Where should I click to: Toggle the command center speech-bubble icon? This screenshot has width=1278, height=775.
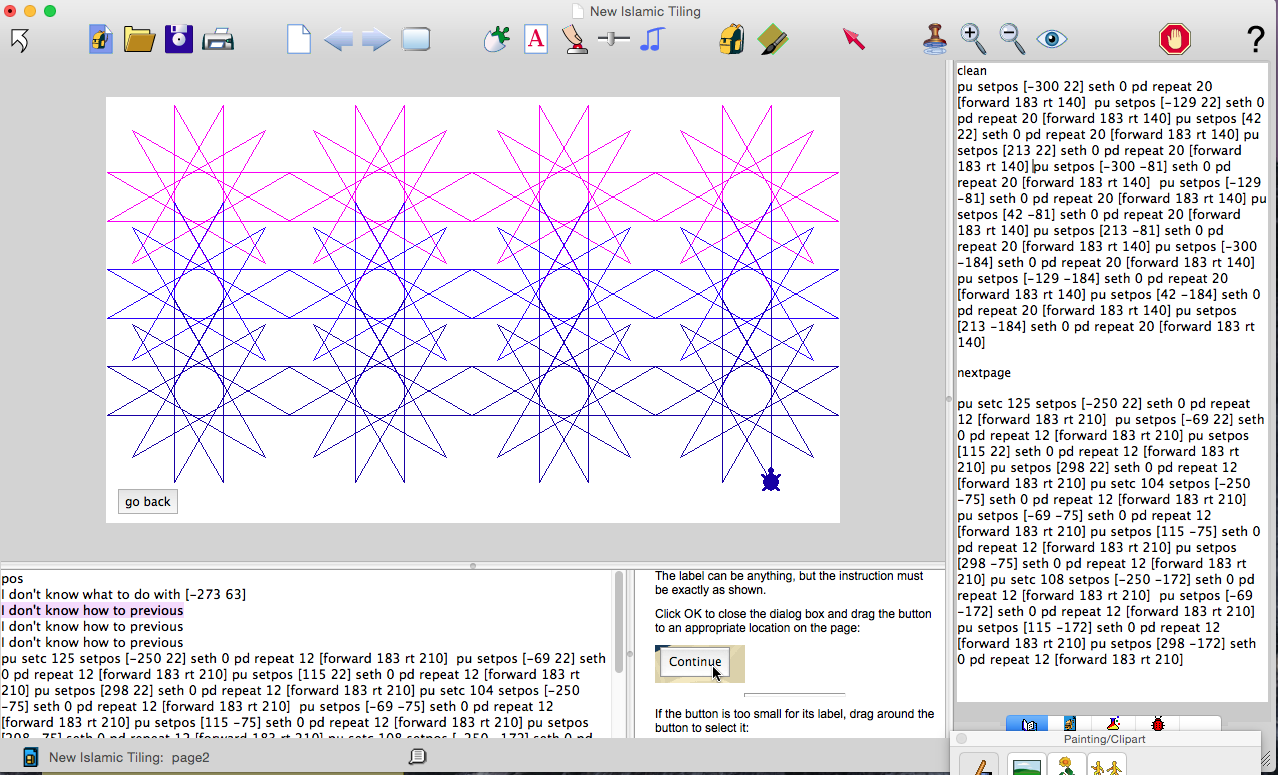(418, 757)
